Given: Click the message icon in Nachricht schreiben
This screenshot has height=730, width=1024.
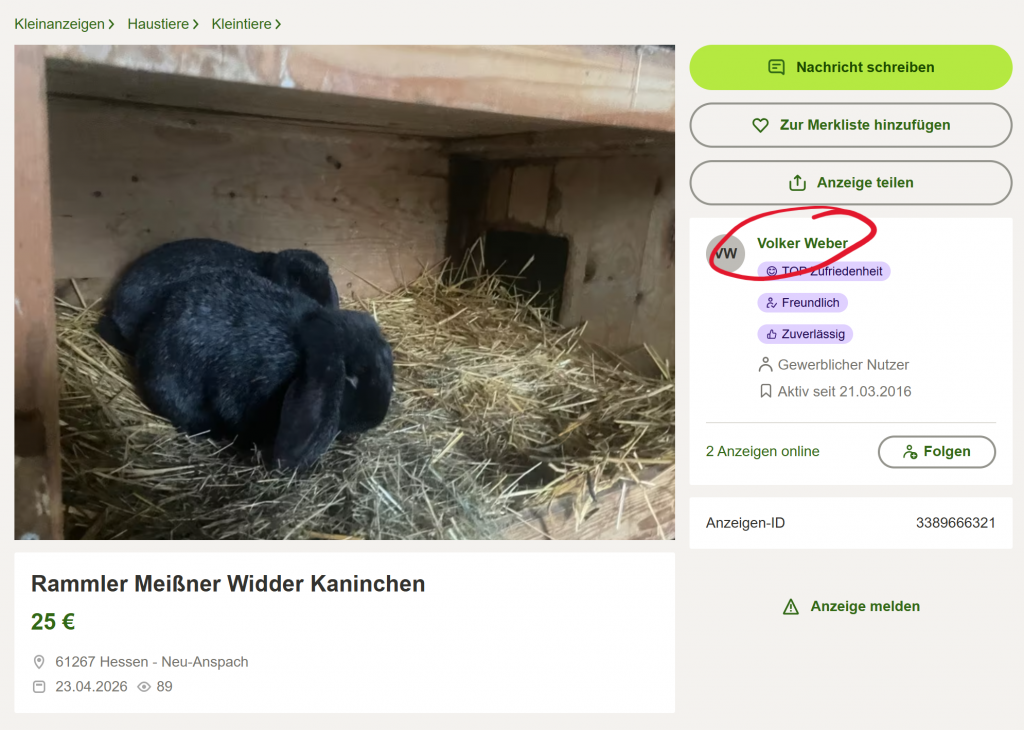Looking at the screenshot, I should (x=776, y=67).
